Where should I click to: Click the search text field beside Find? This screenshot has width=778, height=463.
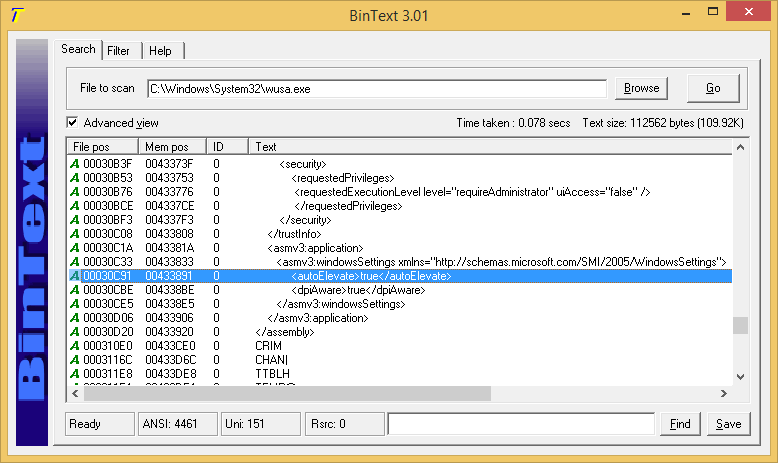click(x=521, y=424)
